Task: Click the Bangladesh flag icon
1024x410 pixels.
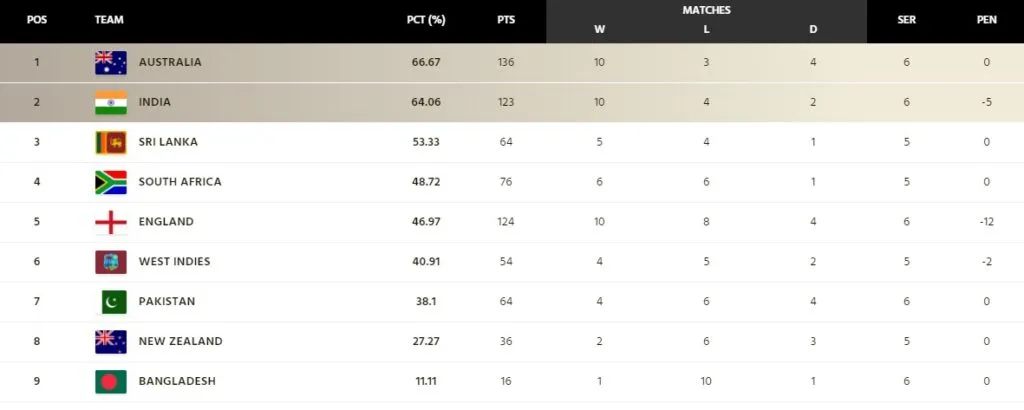Action: [111, 381]
